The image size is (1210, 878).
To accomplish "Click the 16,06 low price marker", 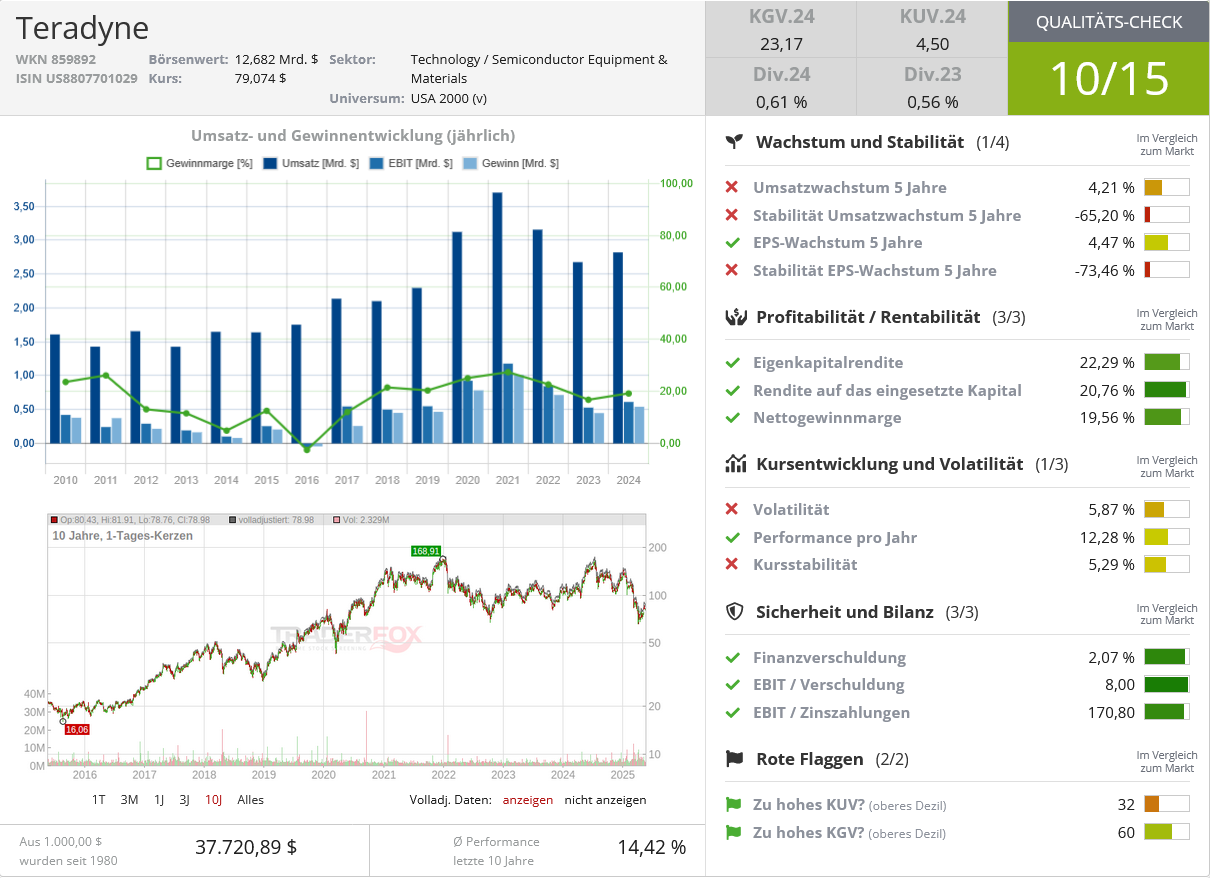I will [77, 730].
